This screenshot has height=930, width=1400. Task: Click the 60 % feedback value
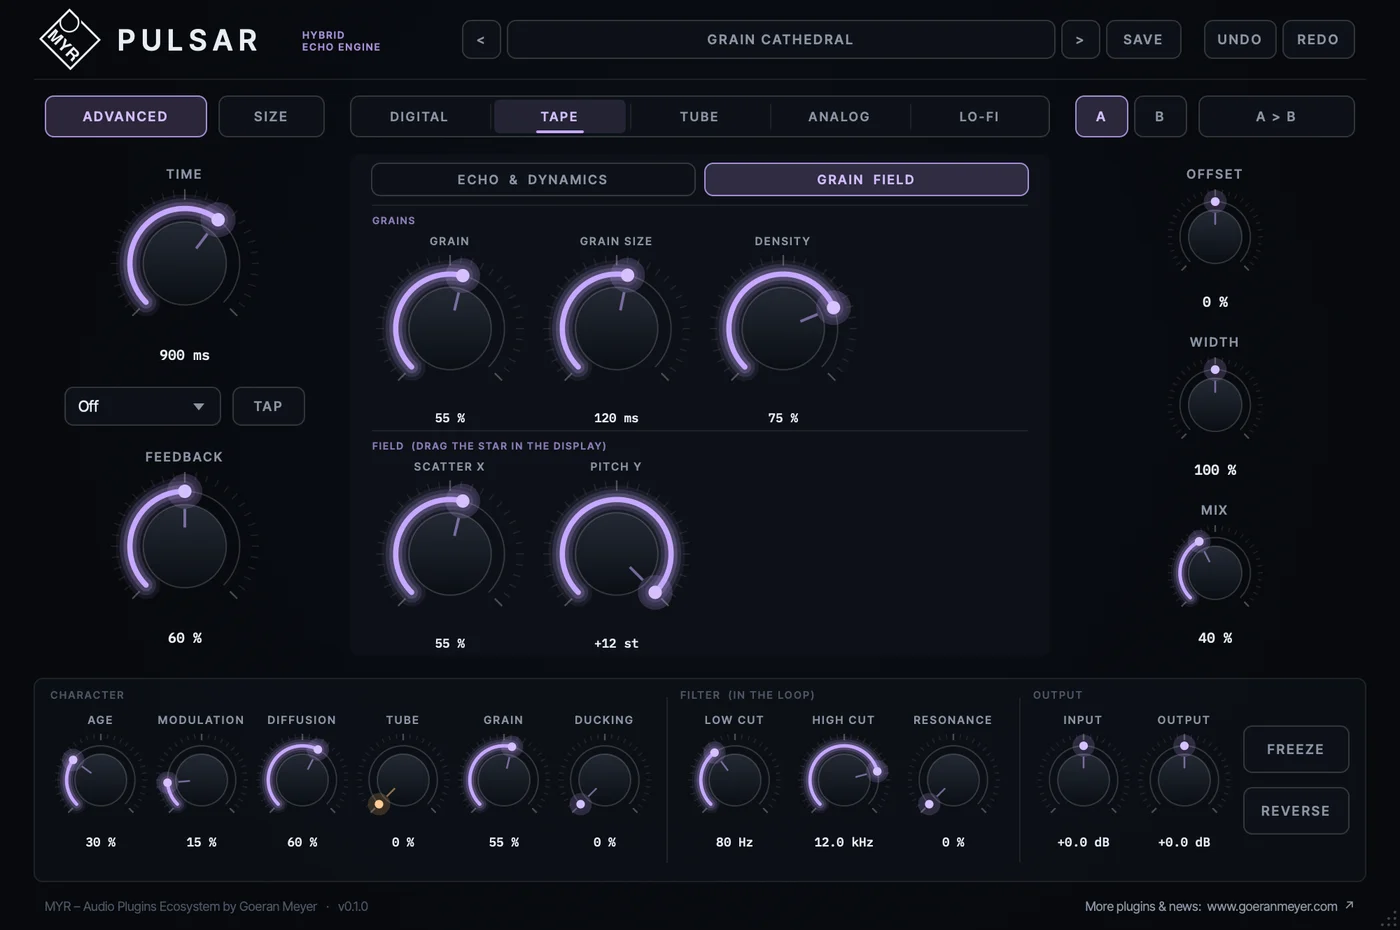click(x=184, y=638)
